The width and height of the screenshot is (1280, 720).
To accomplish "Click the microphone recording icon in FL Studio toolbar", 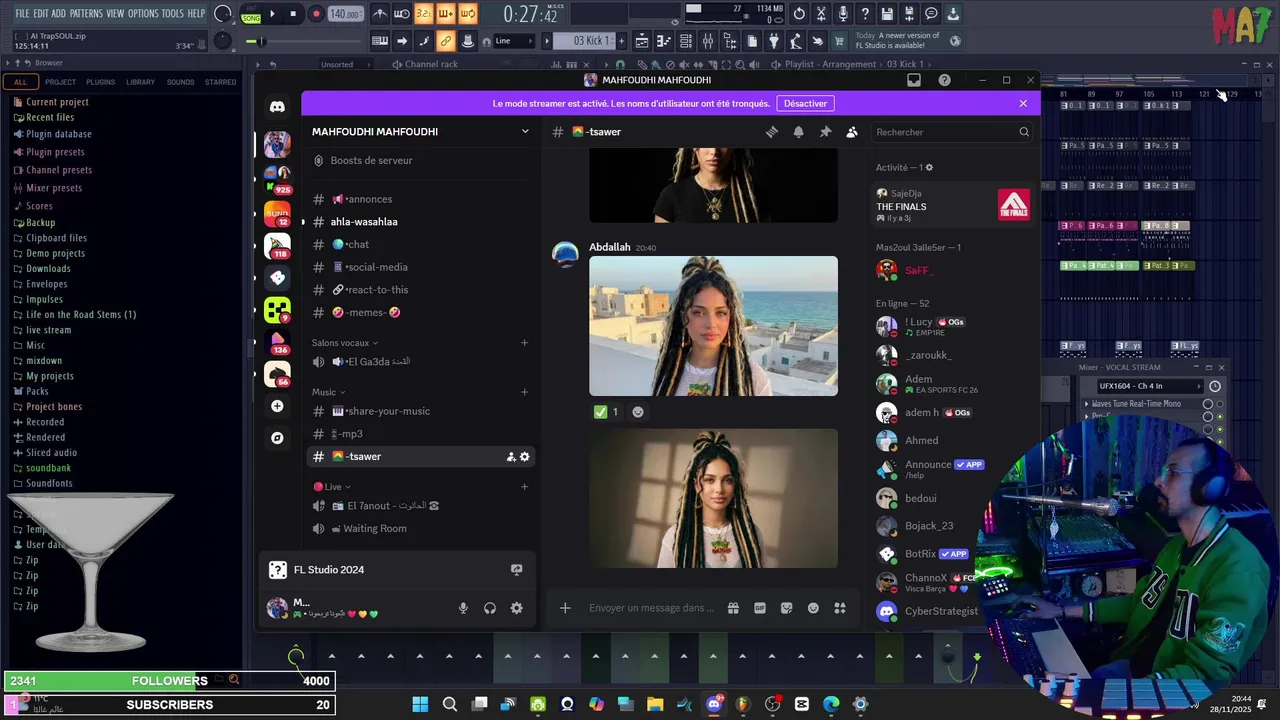I will pyautogui.click(x=843, y=14).
